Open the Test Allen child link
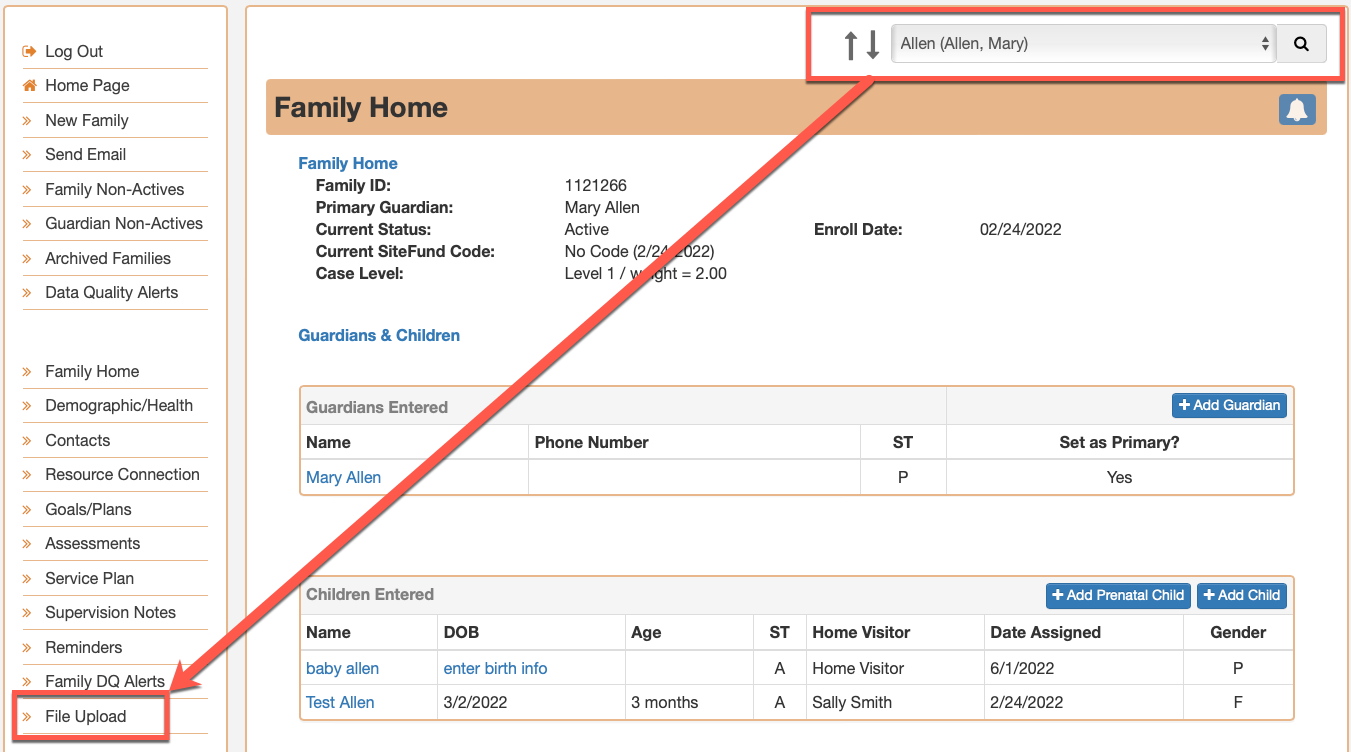This screenshot has height=752, width=1351. tap(340, 702)
